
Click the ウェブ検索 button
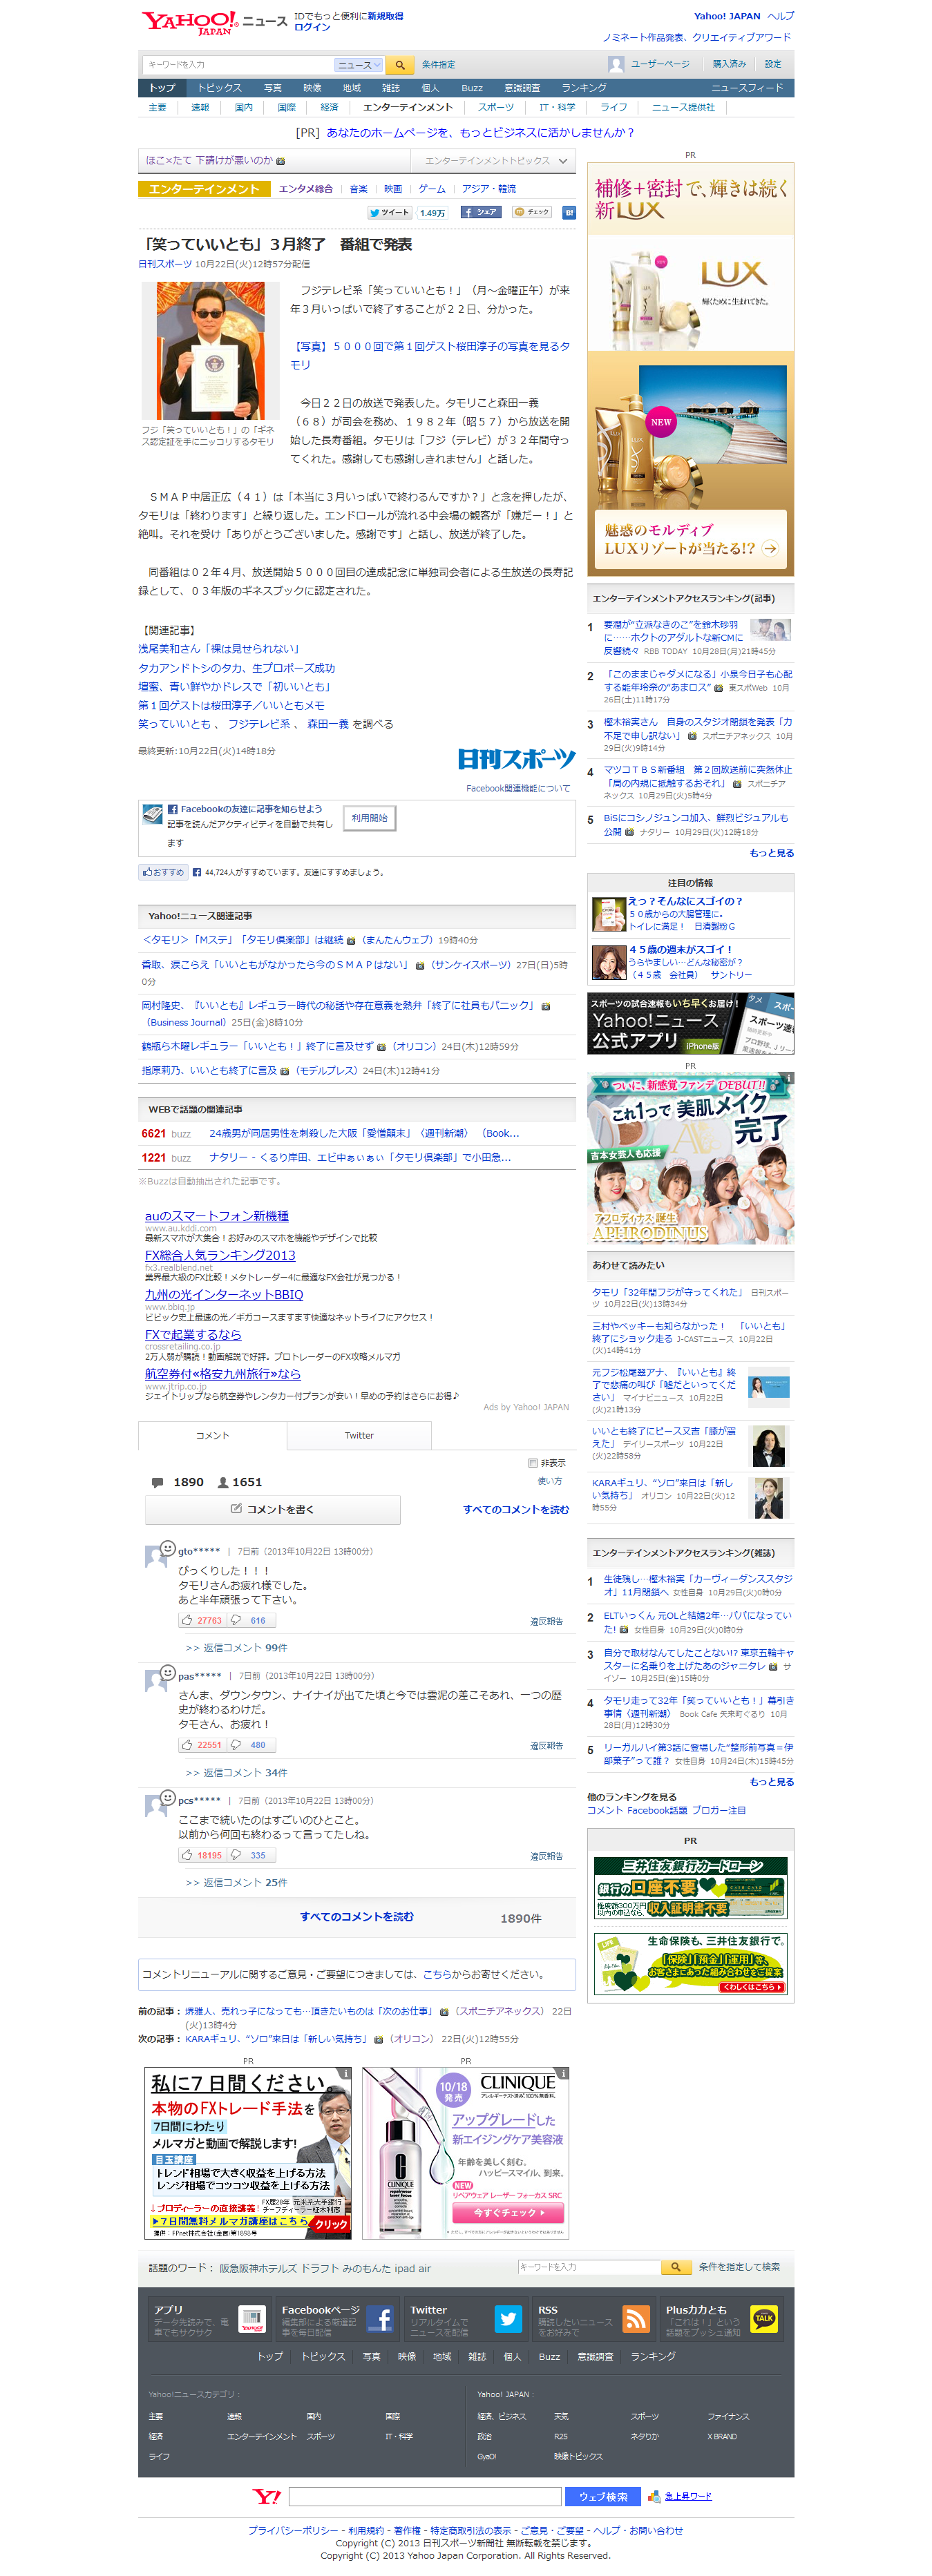coord(604,2496)
